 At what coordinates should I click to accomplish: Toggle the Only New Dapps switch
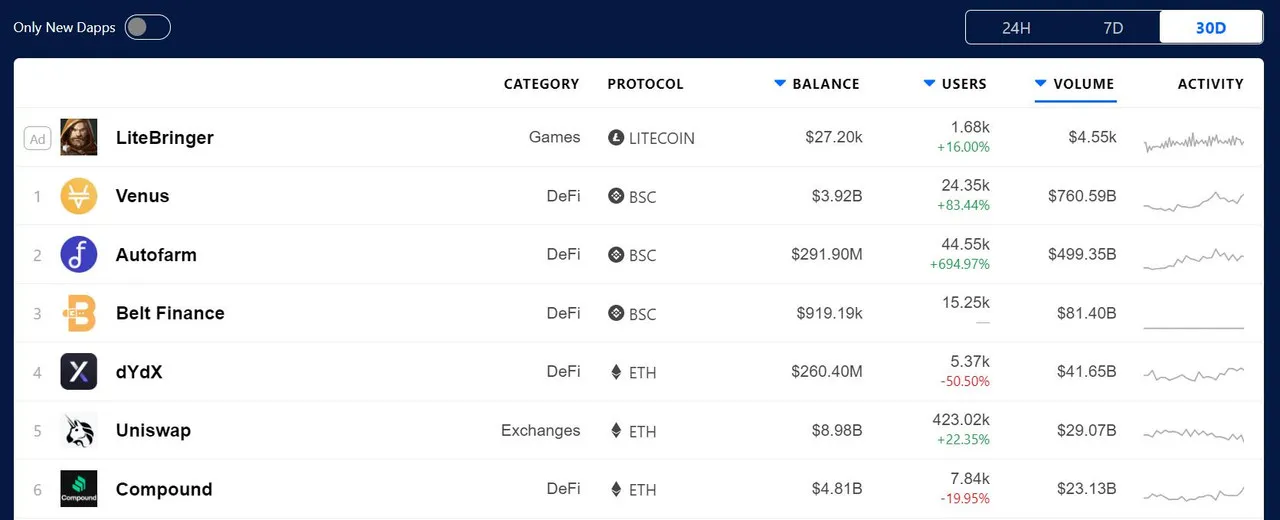(148, 27)
